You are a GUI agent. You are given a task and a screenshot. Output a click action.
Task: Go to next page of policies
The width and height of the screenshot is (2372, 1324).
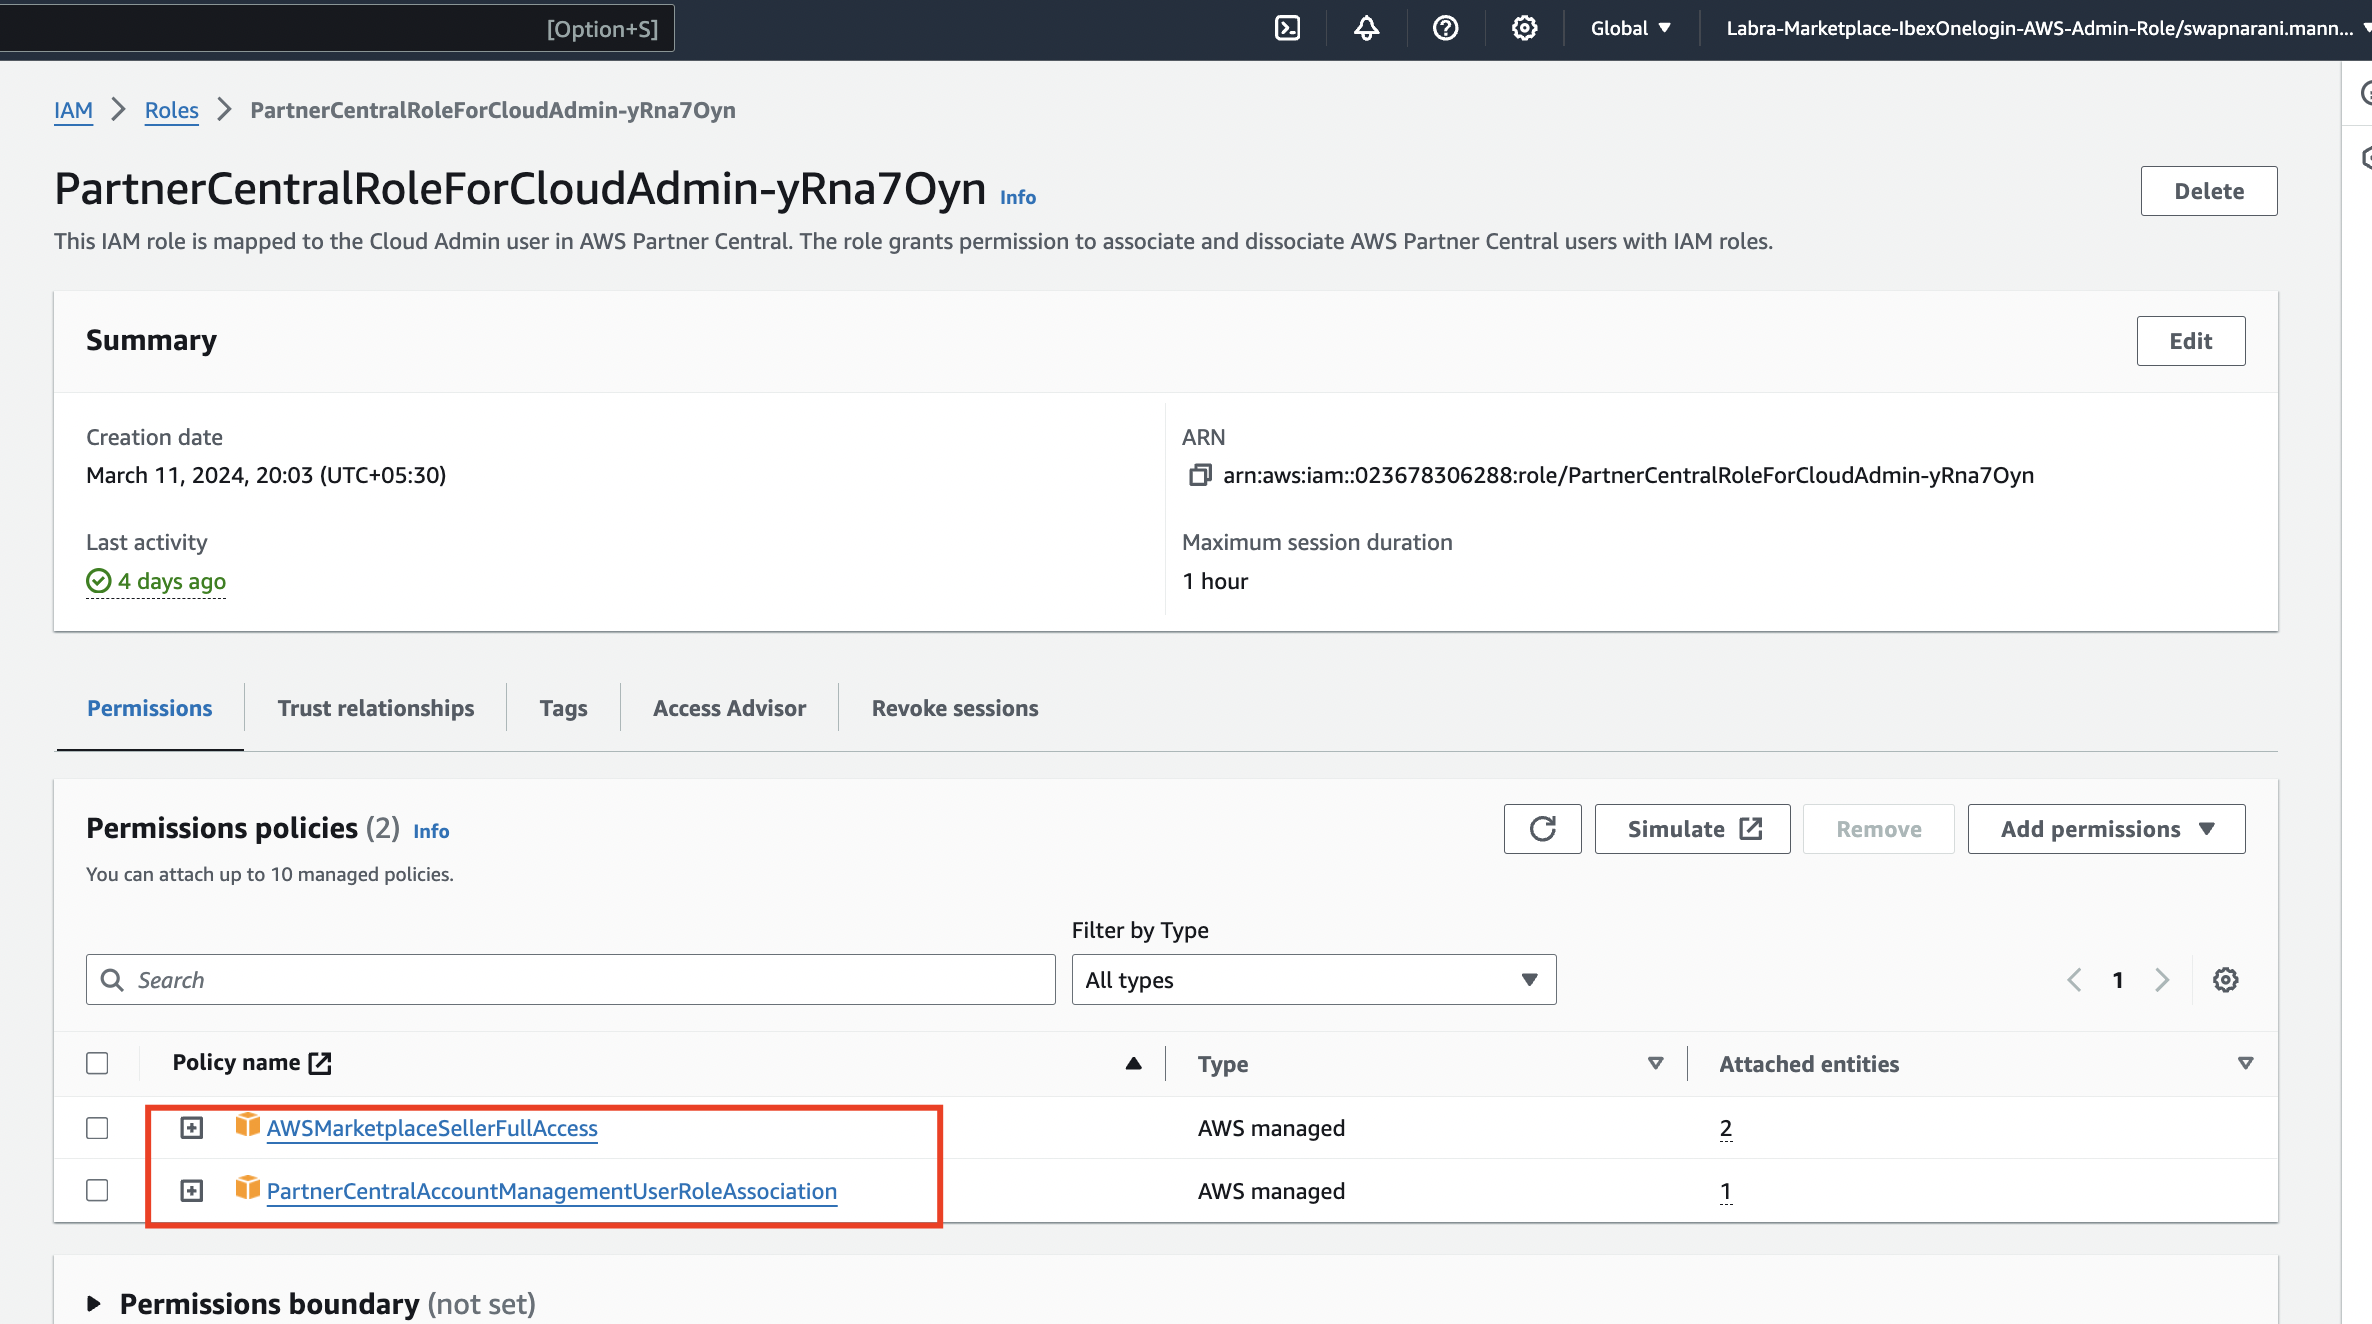click(x=2162, y=980)
